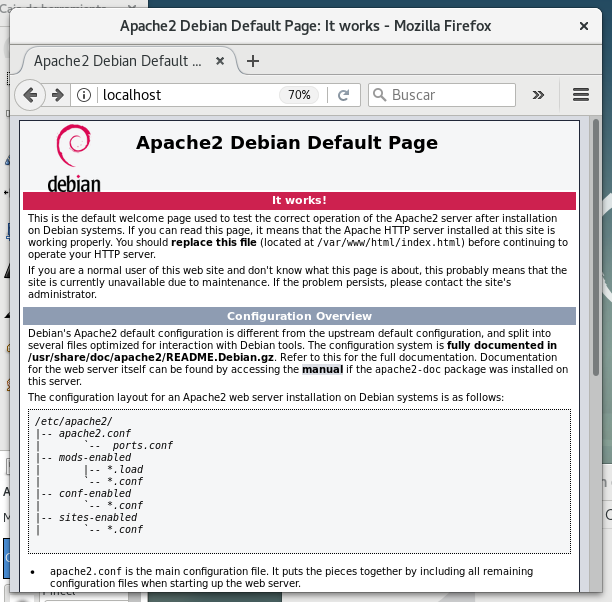Click the Firefox window title bar

(x=305, y=26)
